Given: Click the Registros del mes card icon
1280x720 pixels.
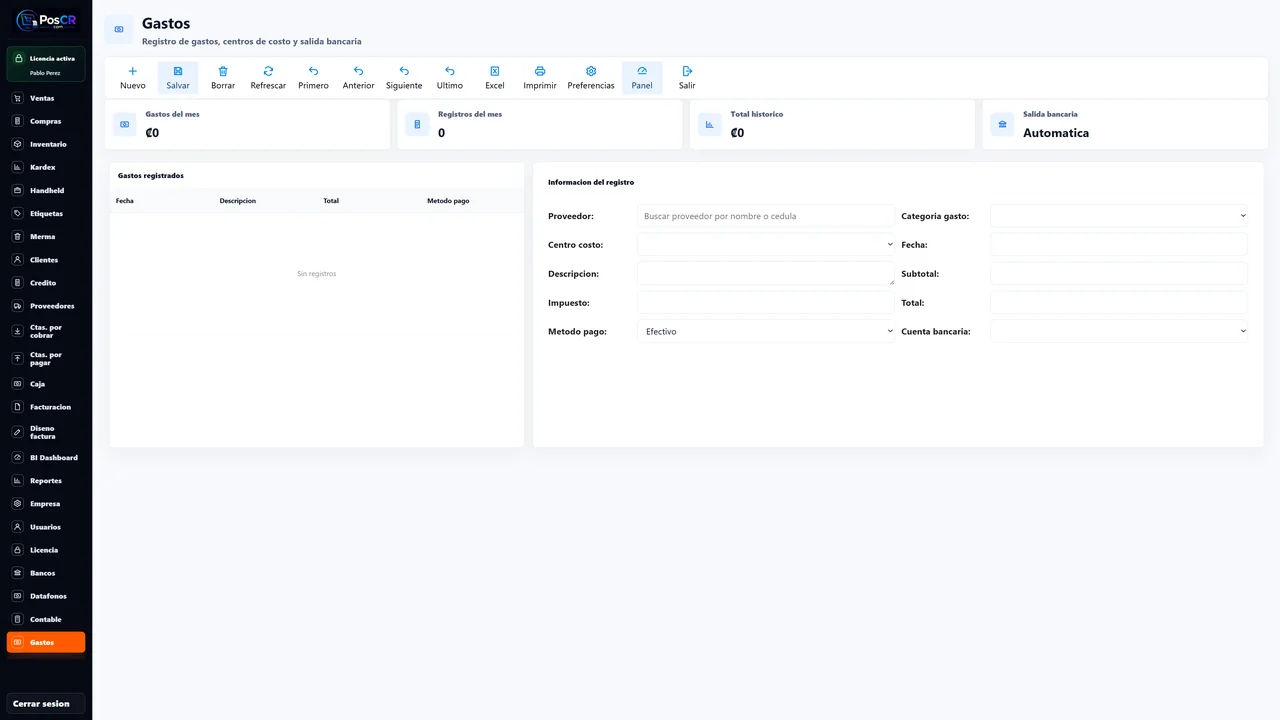Looking at the screenshot, I should (418, 124).
